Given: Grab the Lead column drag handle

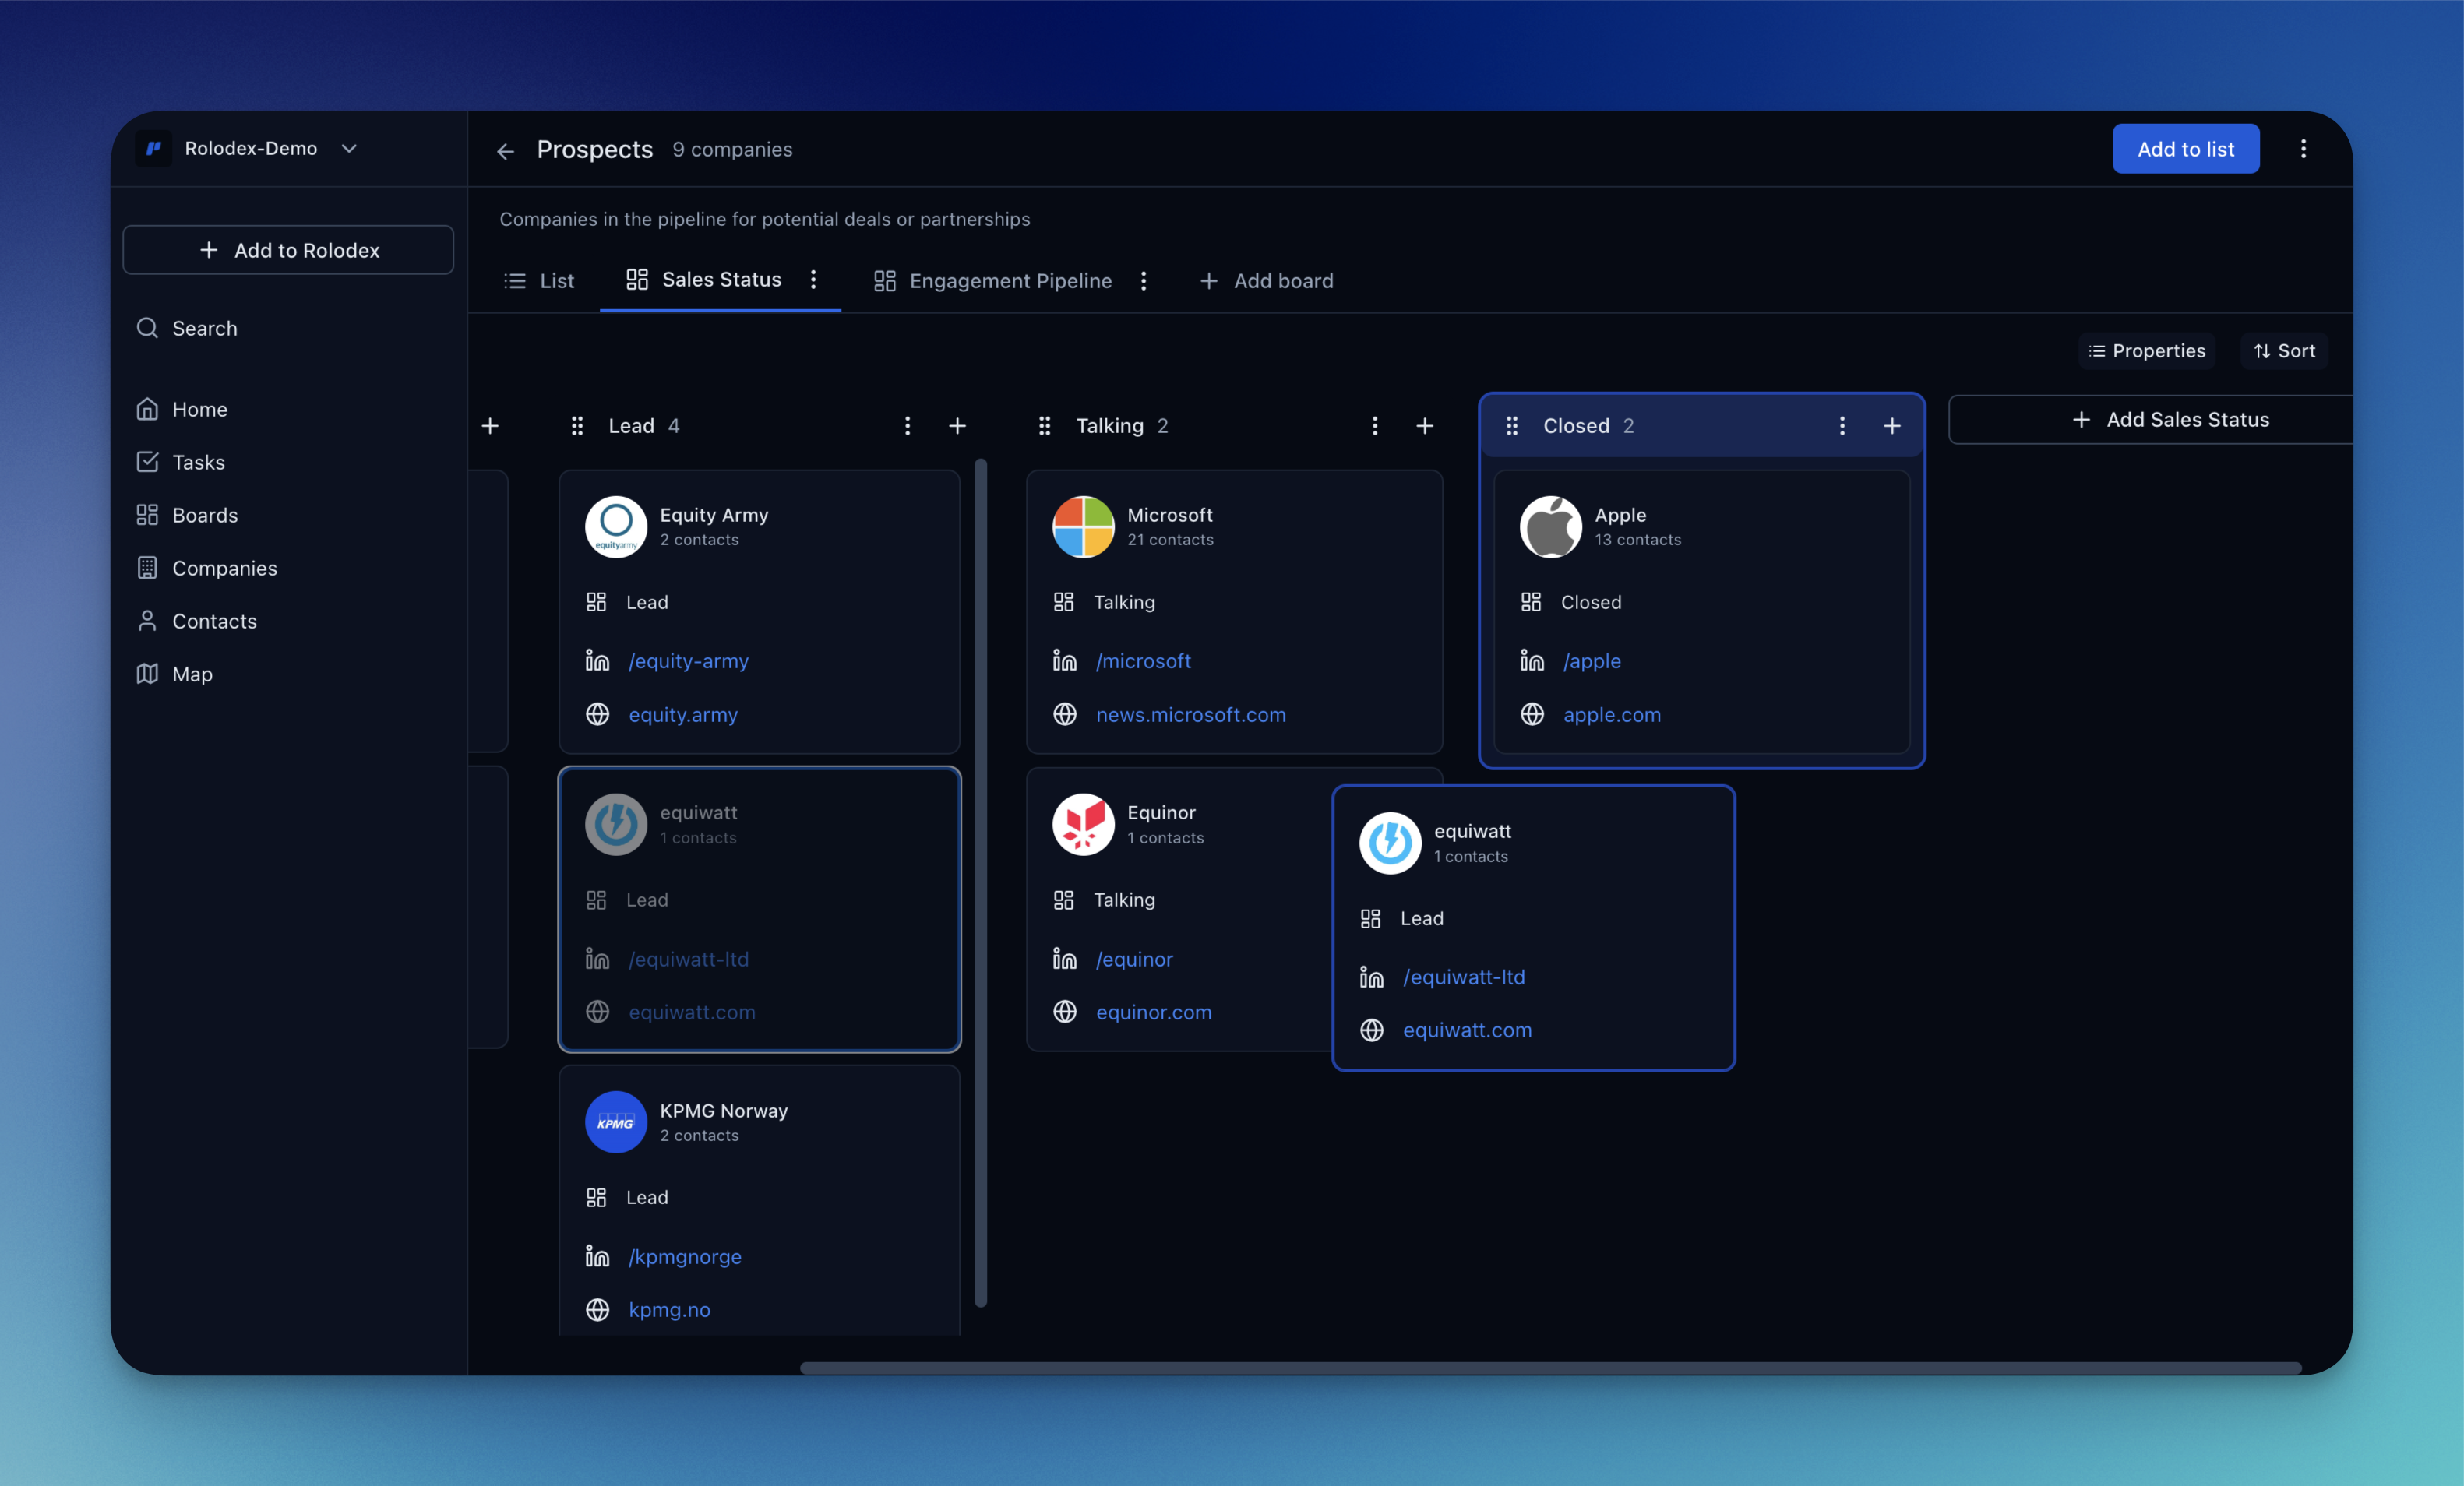Looking at the screenshot, I should point(577,426).
